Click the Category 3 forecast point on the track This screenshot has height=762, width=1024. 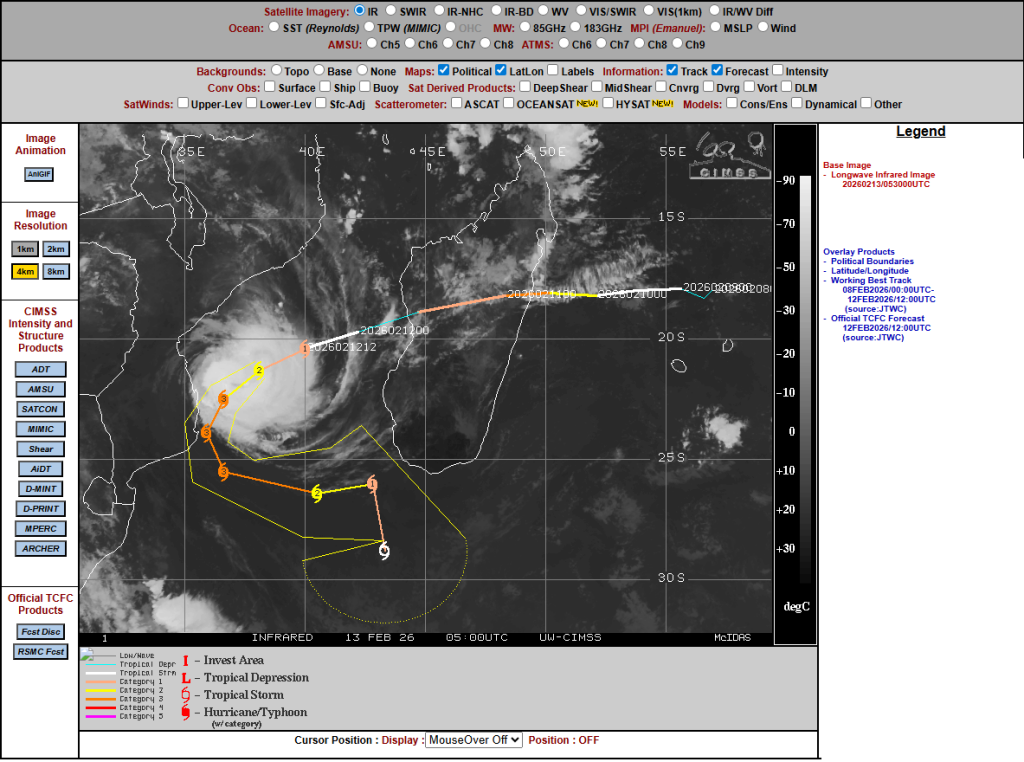pos(223,400)
